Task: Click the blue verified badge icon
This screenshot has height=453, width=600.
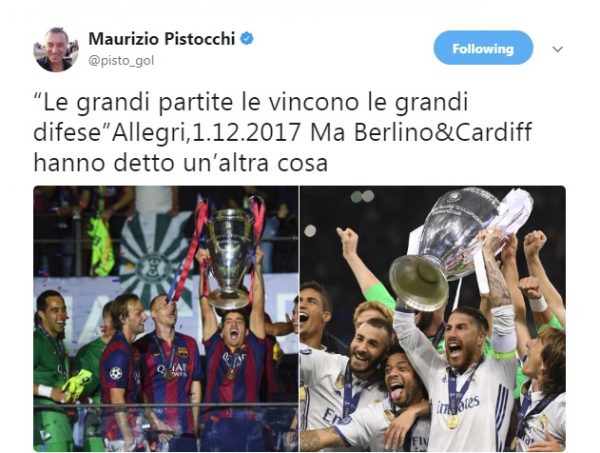Action: pos(247,39)
